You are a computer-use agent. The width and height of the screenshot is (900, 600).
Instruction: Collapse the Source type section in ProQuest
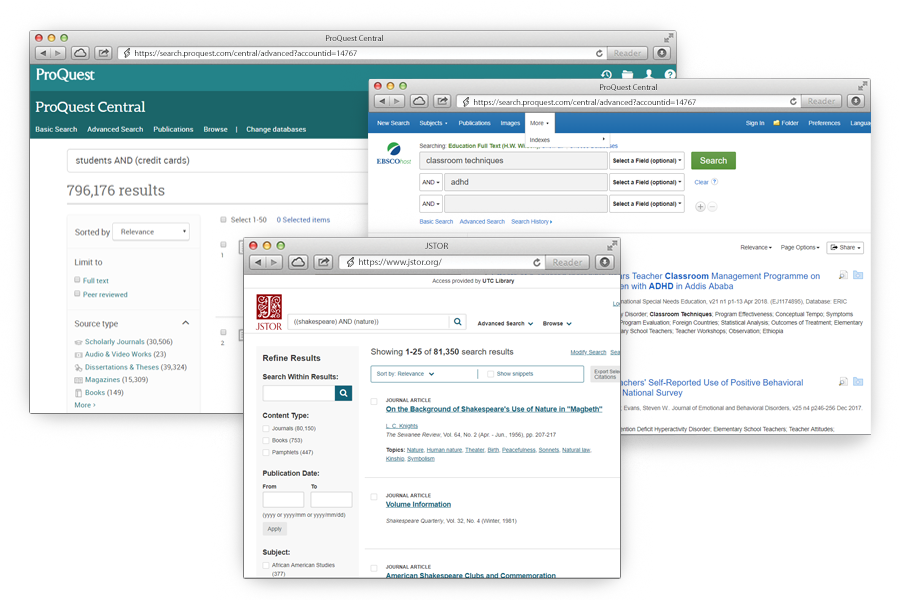tap(185, 323)
